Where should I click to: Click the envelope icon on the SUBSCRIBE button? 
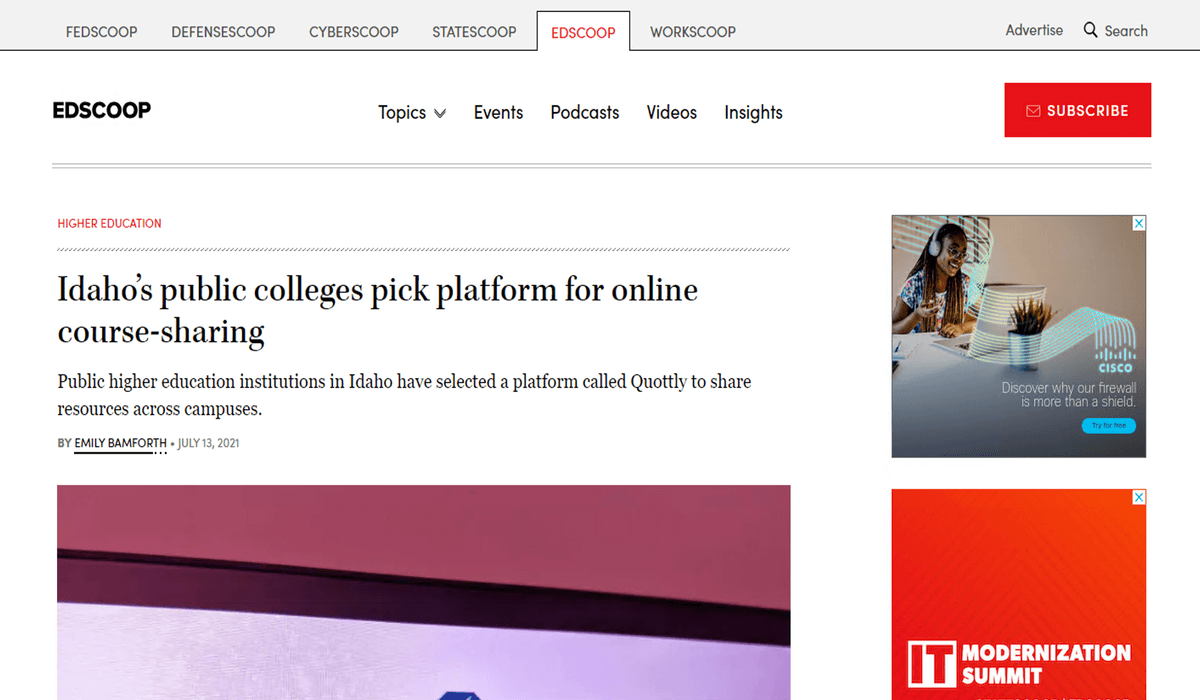coord(1034,110)
